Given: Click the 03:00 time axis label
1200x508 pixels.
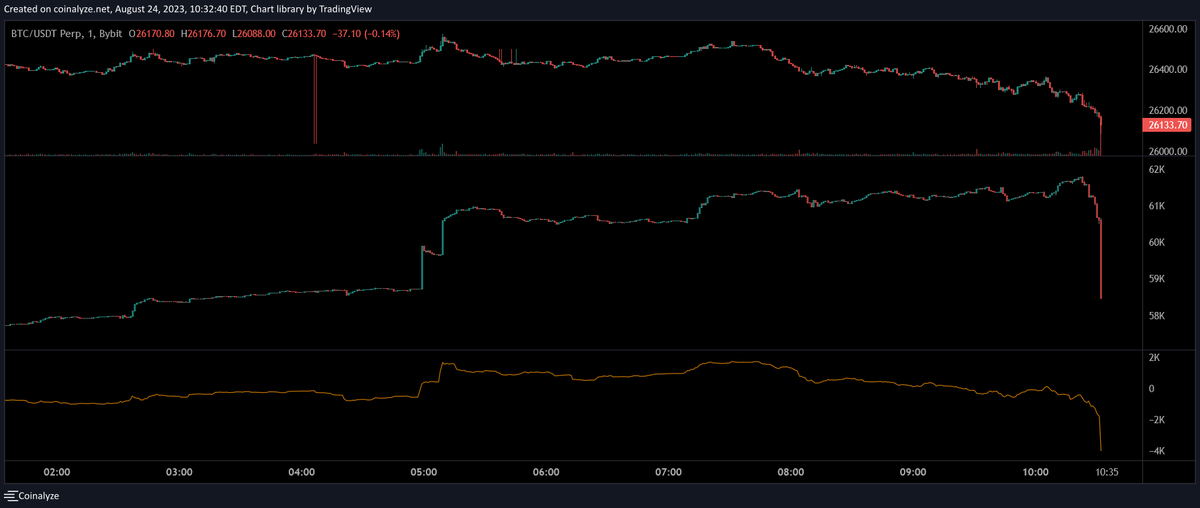Looking at the screenshot, I should point(179,472).
